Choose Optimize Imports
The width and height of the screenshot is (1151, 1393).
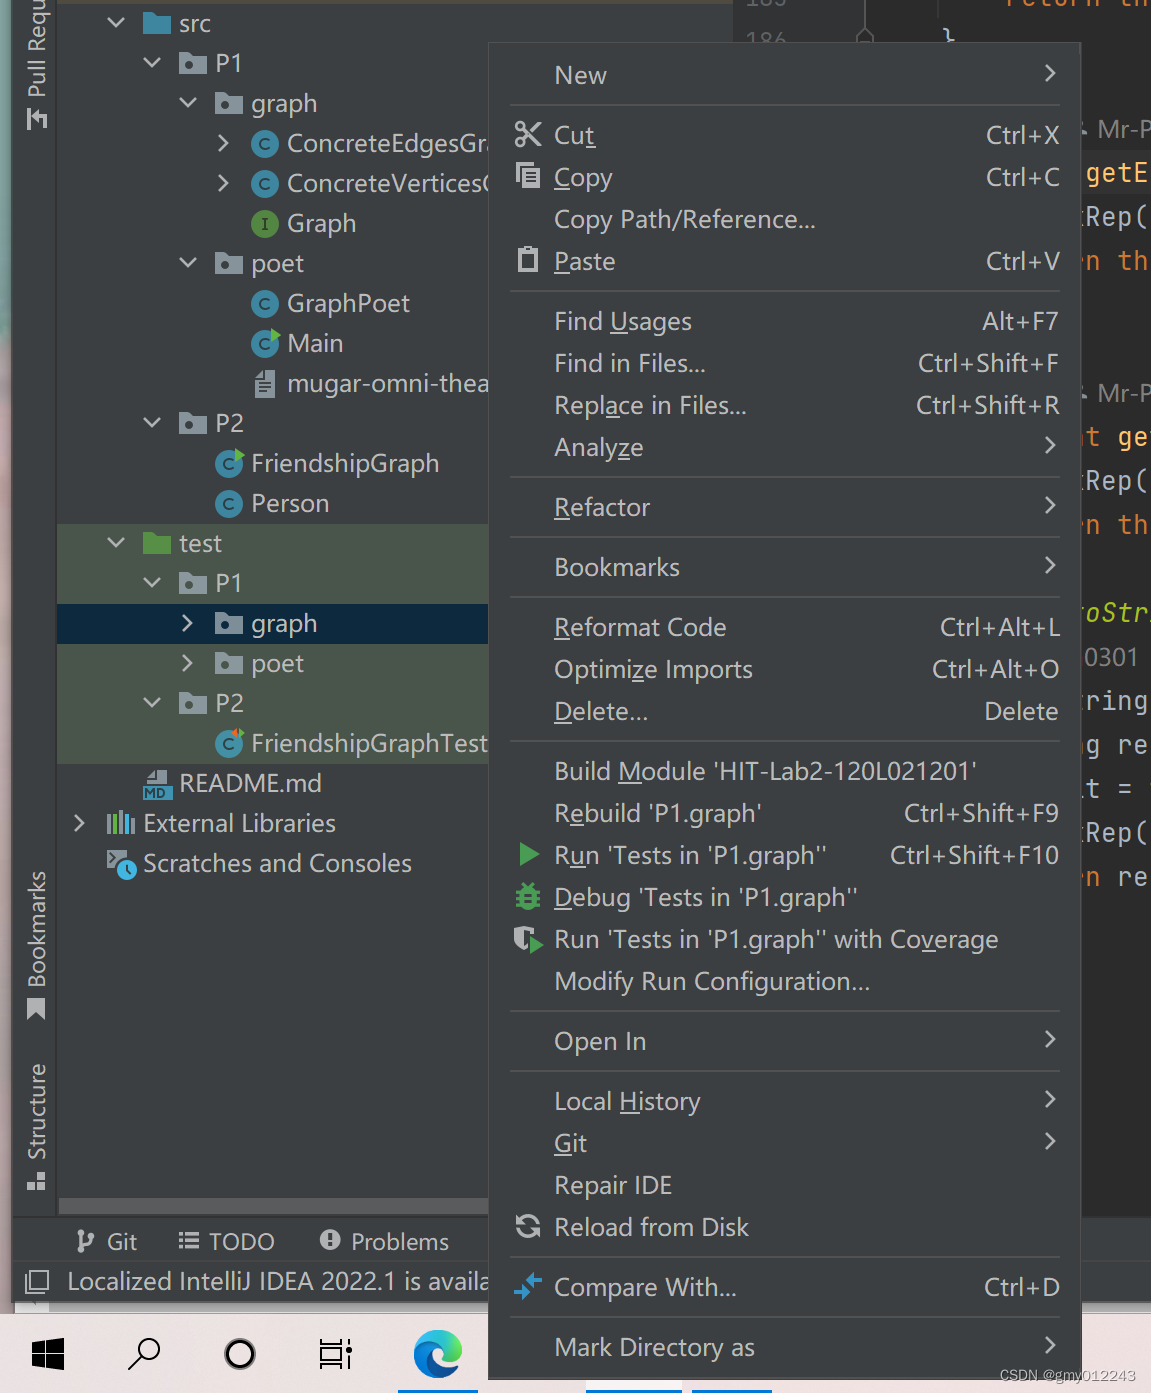coord(784,669)
